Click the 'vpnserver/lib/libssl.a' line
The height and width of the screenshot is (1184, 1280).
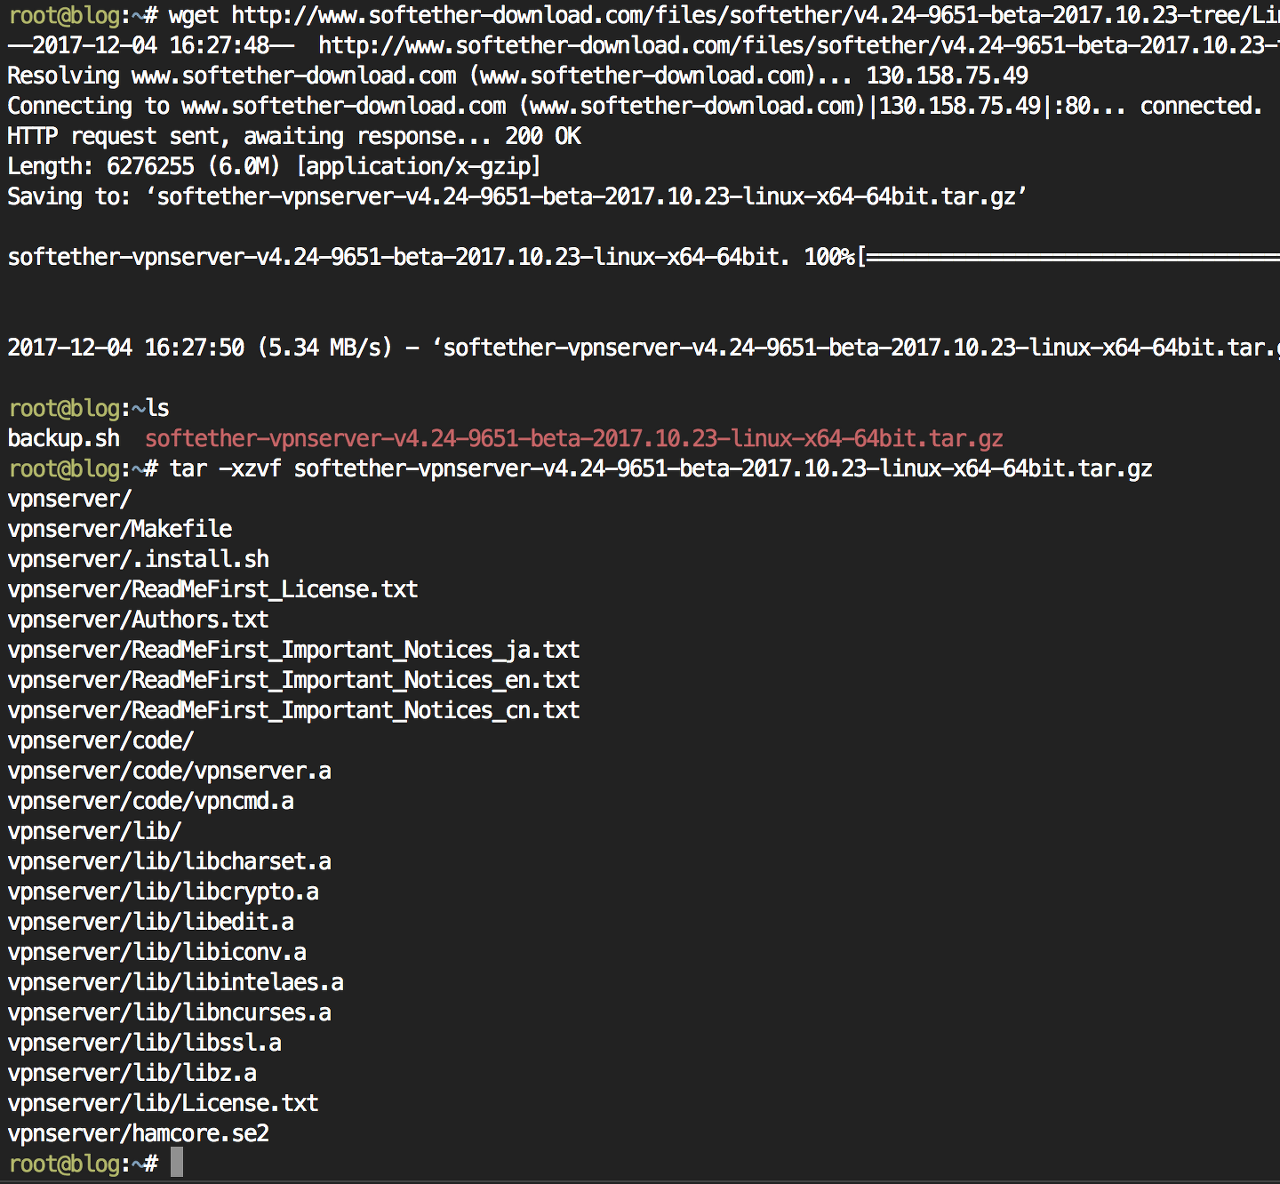[x=145, y=1043]
